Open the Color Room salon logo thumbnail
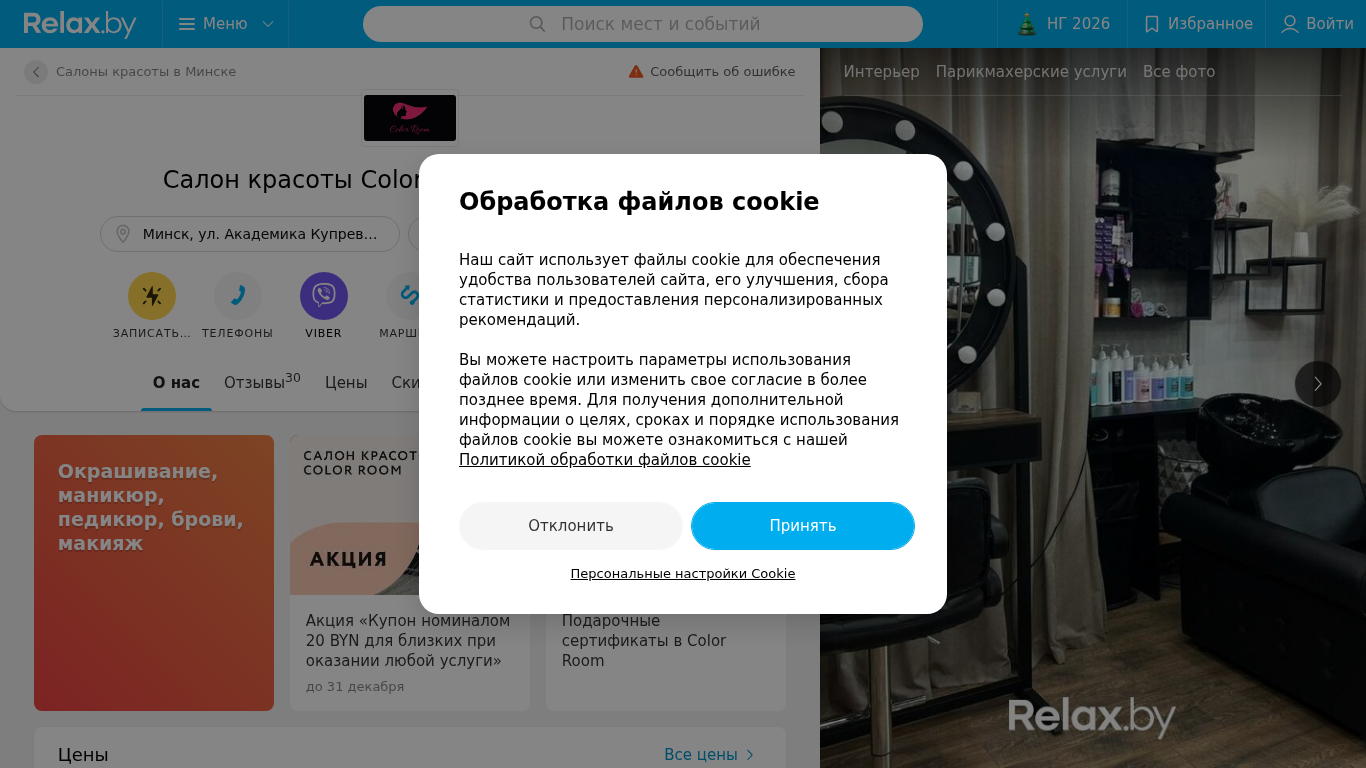The width and height of the screenshot is (1366, 768). coord(410,118)
